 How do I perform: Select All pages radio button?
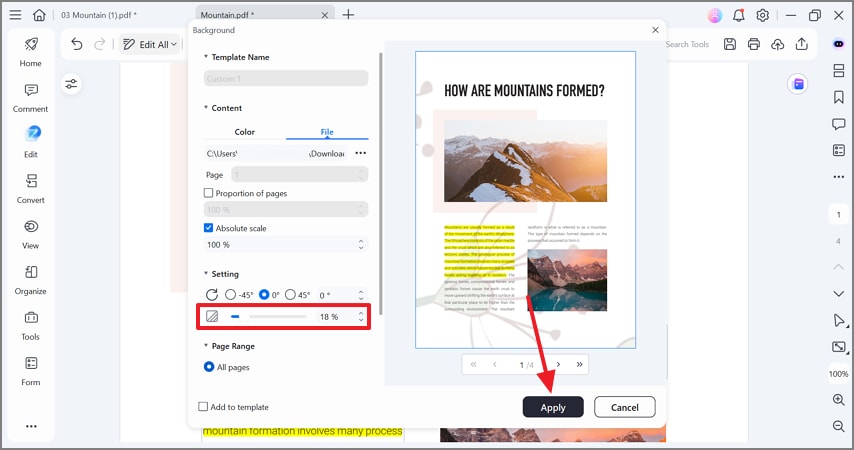(209, 367)
